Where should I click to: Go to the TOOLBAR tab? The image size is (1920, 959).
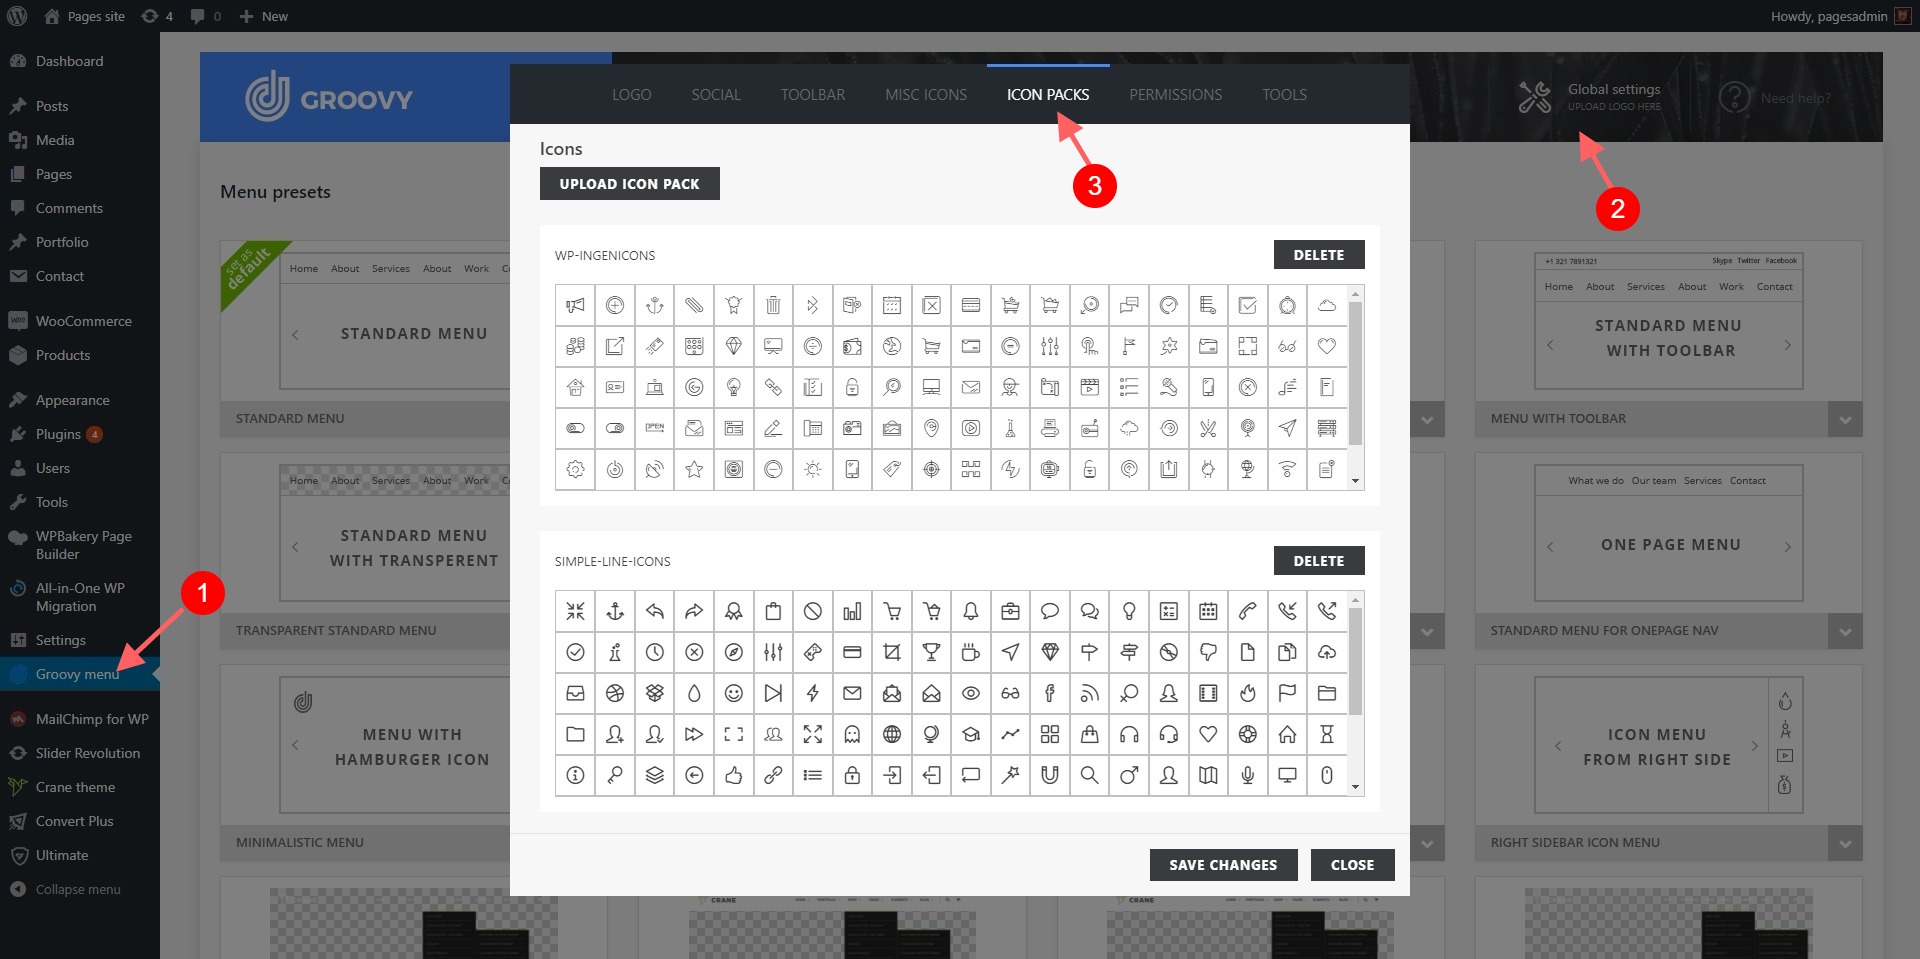(x=813, y=95)
